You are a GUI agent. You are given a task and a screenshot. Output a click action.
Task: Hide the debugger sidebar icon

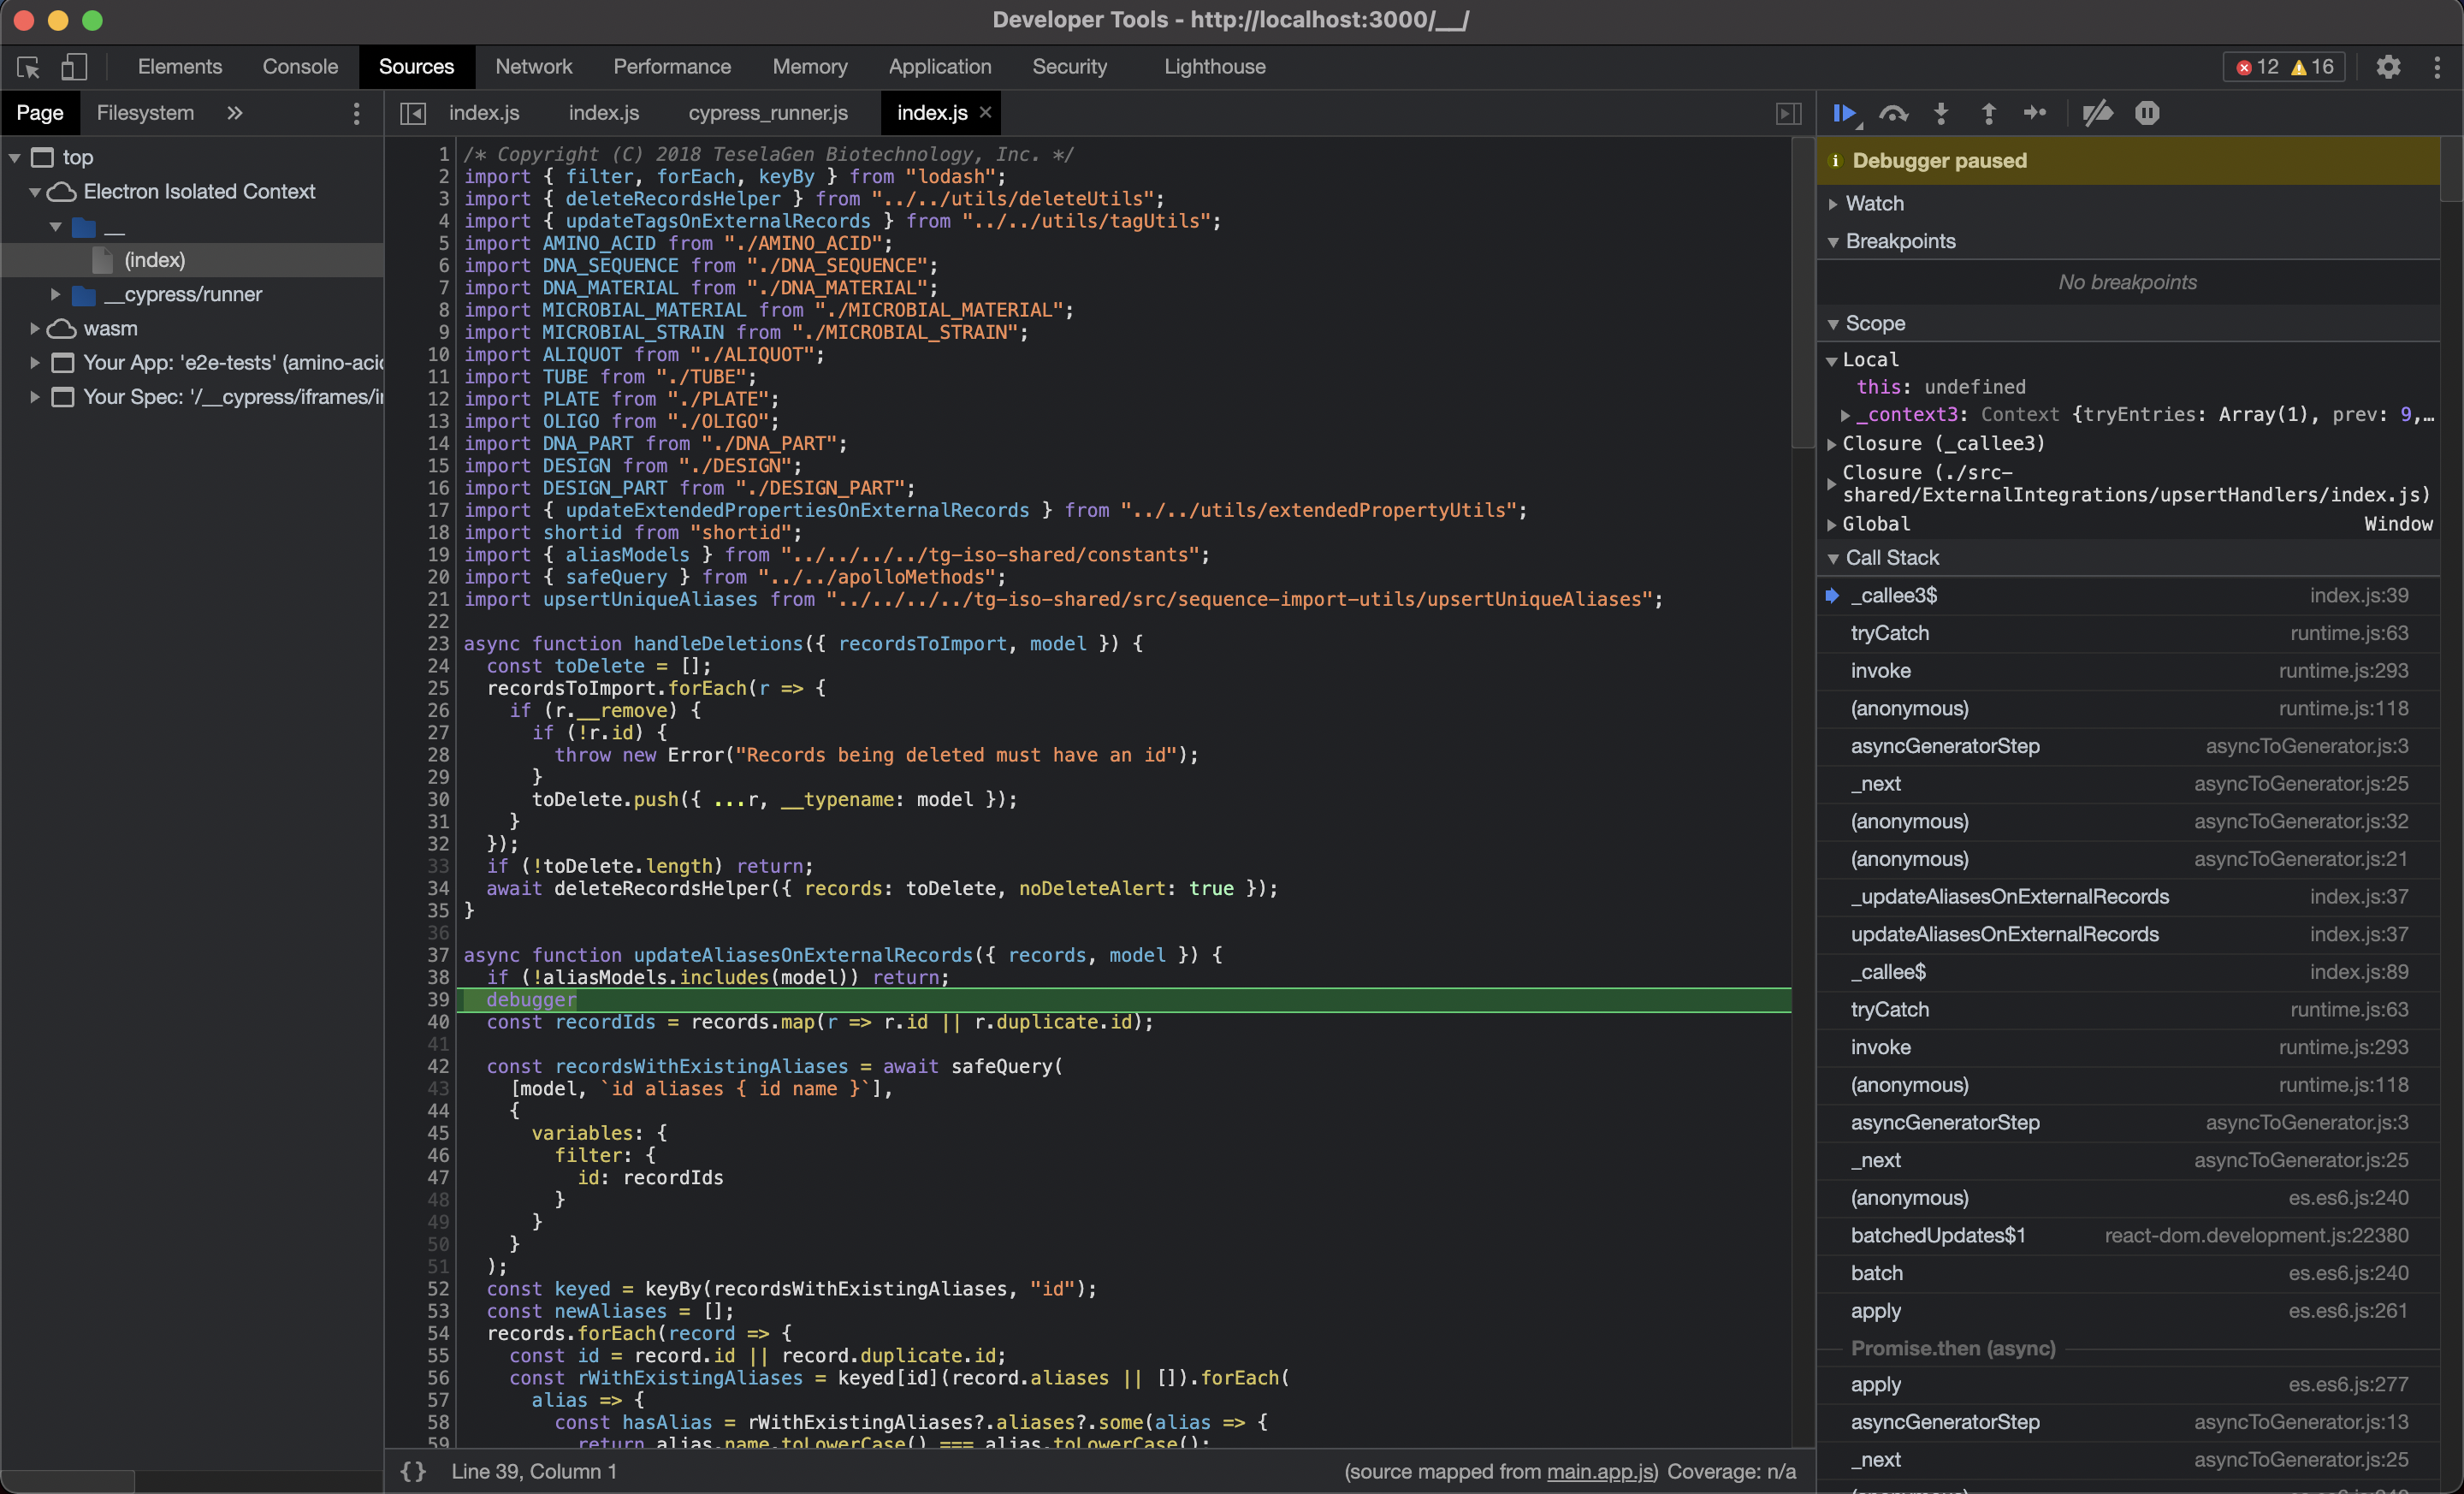point(1788,113)
